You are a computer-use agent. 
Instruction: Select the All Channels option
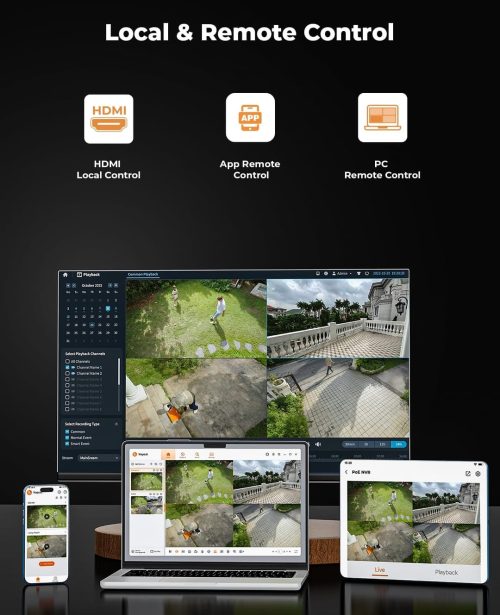coord(67,361)
